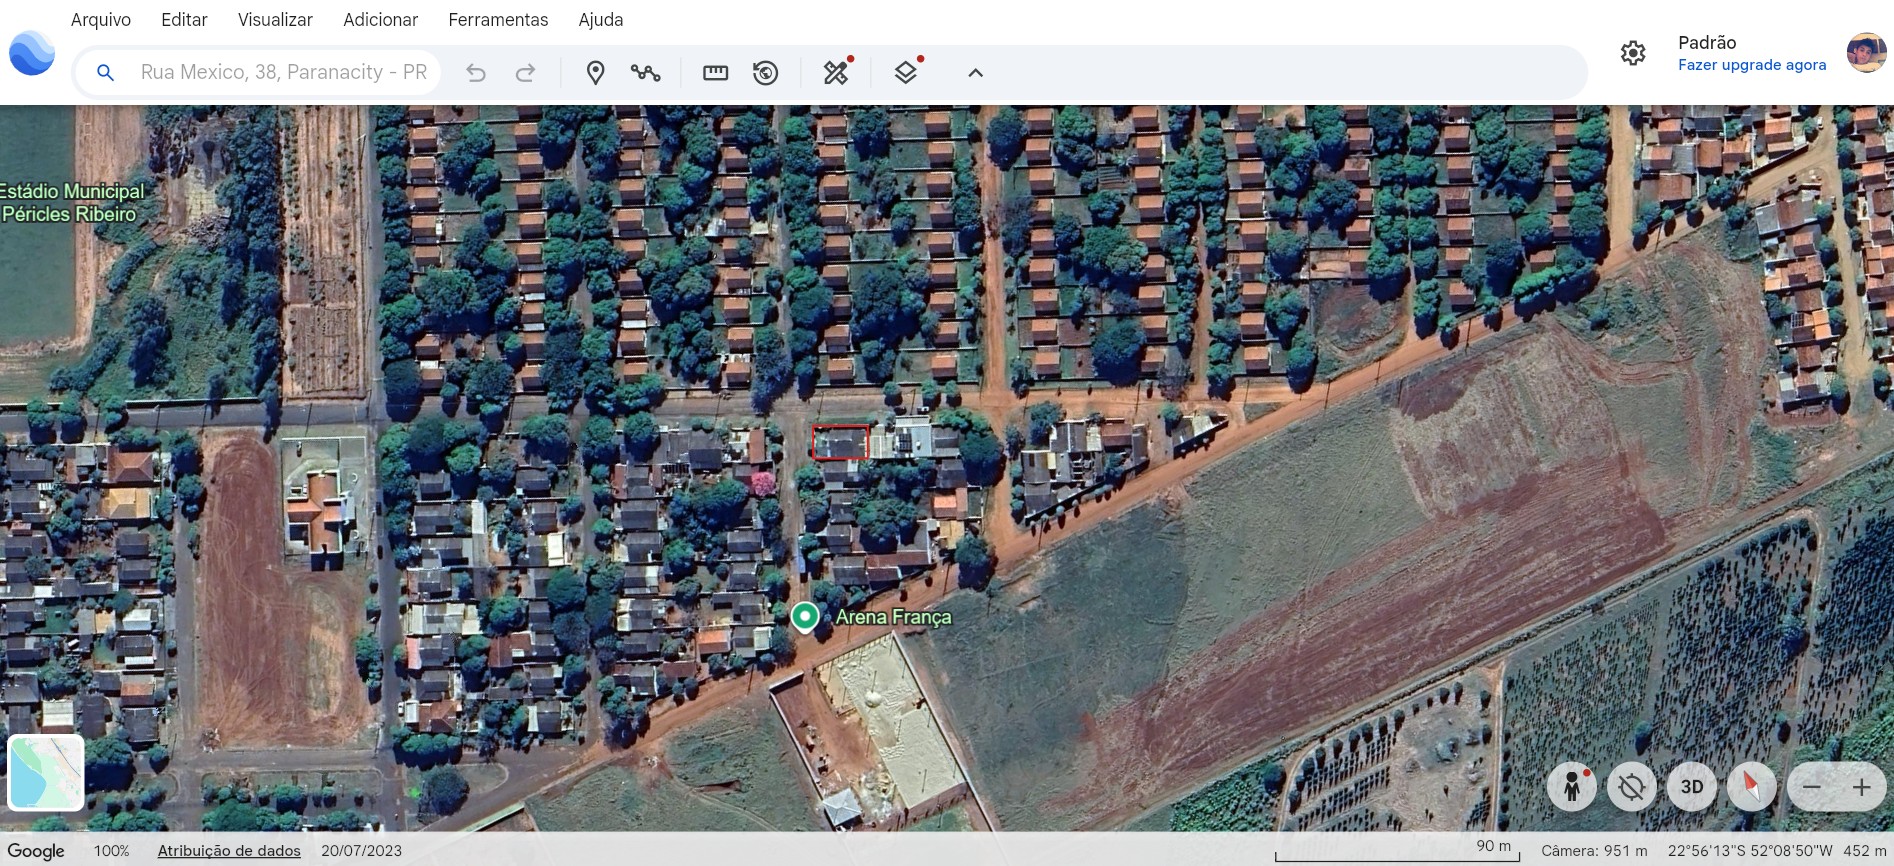Click the search field with Rua Mexico
This screenshot has width=1894, height=866.
pyautogui.click(x=284, y=73)
